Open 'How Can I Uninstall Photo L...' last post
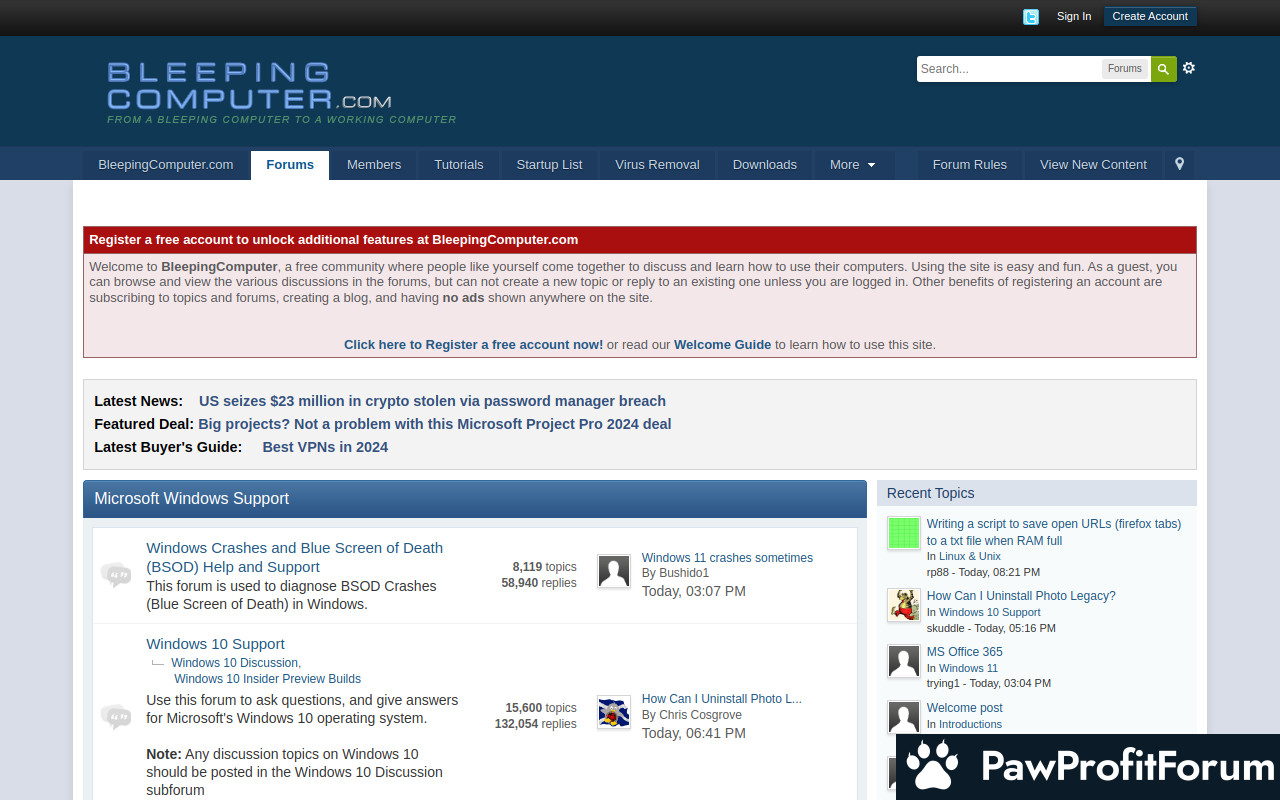The image size is (1280, 800). coord(721,699)
